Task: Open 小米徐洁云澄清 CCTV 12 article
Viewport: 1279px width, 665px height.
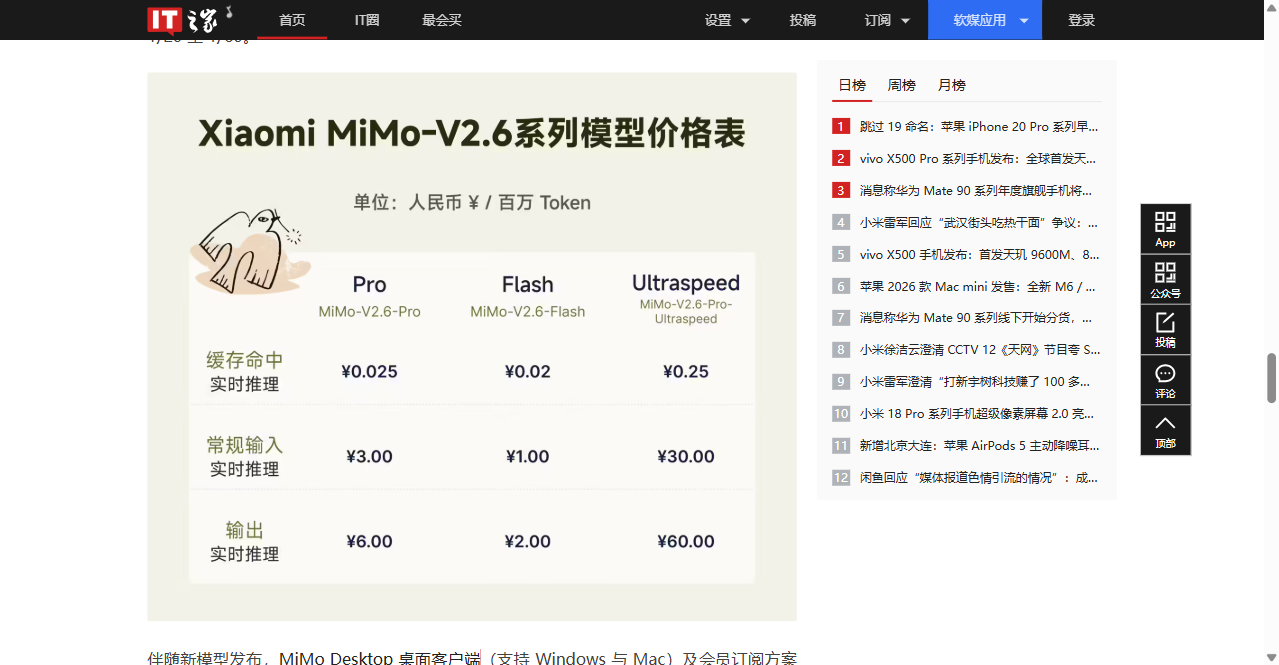Action: tap(979, 350)
